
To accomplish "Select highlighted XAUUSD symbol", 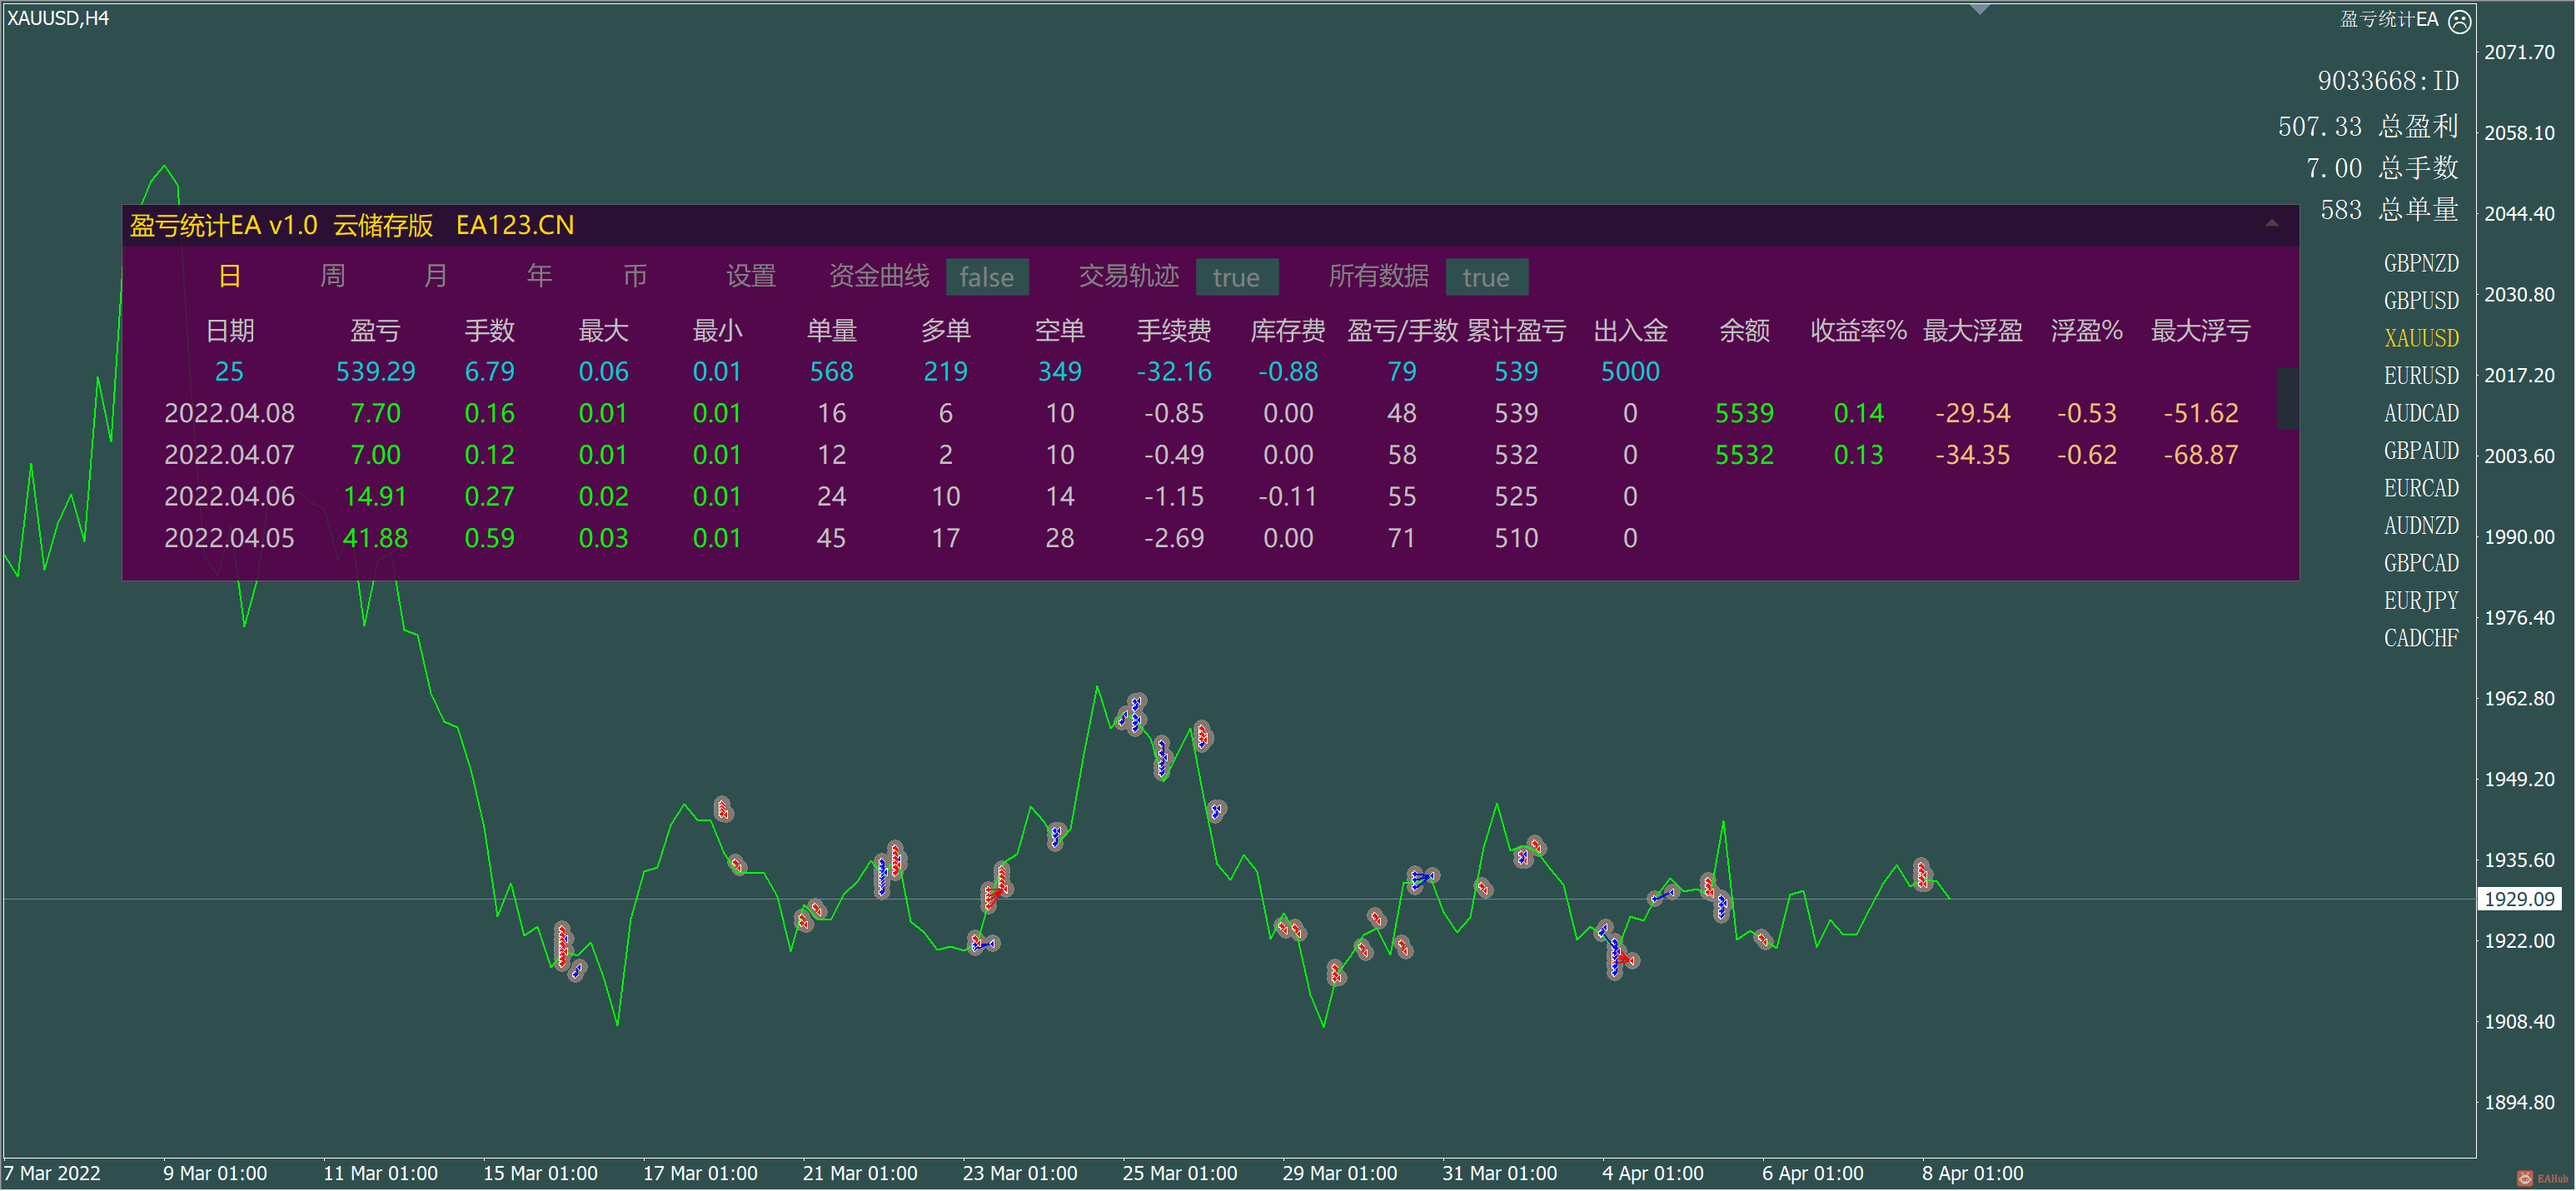I will [2420, 338].
